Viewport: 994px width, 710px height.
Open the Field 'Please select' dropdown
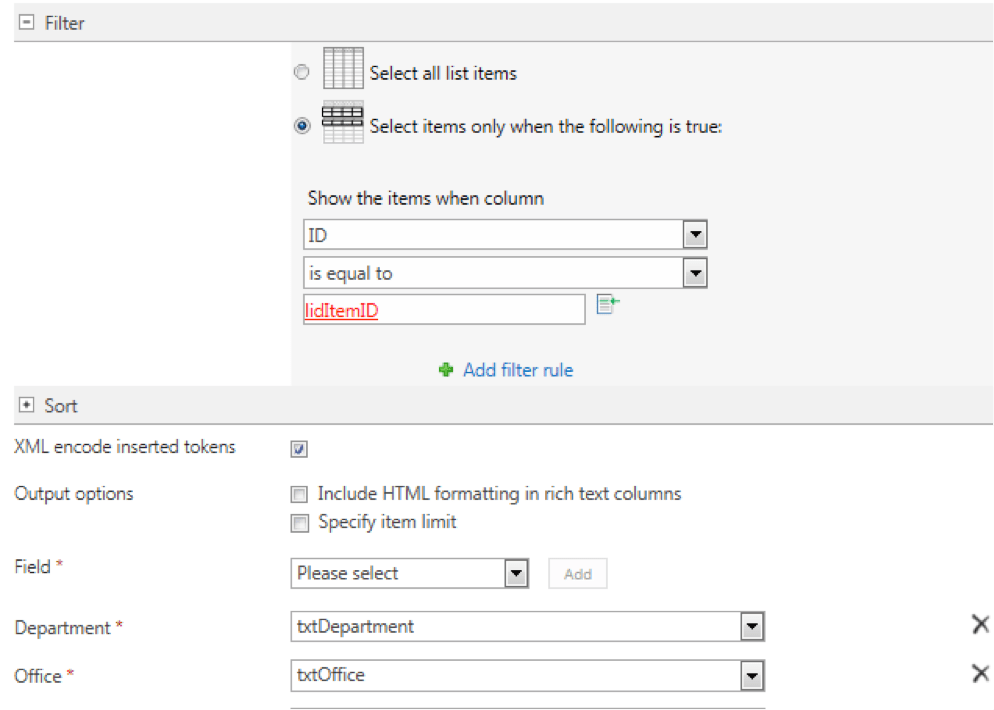coord(515,574)
